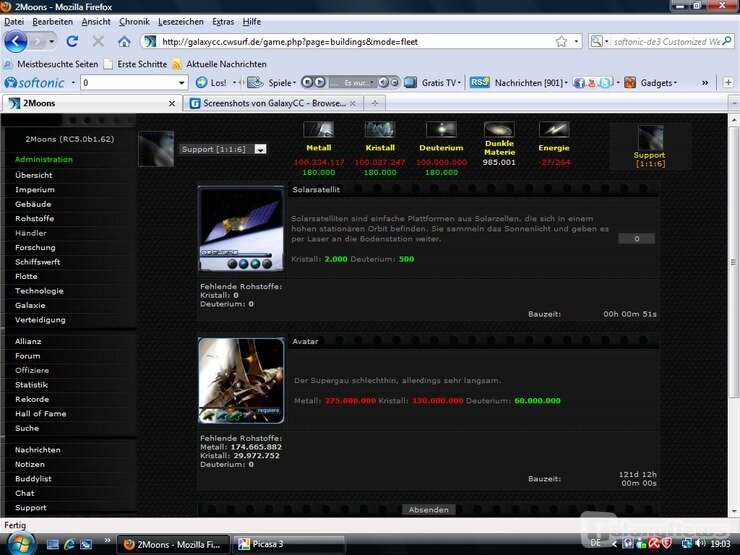The image size is (740, 555).
Task: Open the Lesezeichen menu
Action: coord(181,22)
